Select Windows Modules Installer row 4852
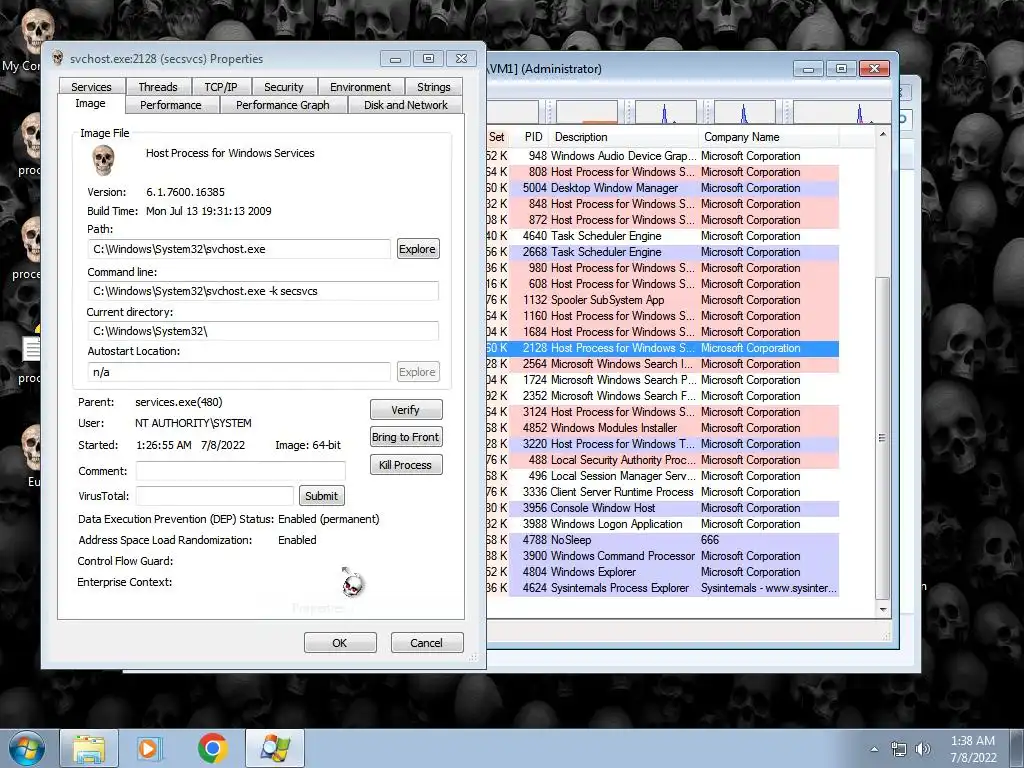The width and height of the screenshot is (1024, 768). click(x=663, y=428)
